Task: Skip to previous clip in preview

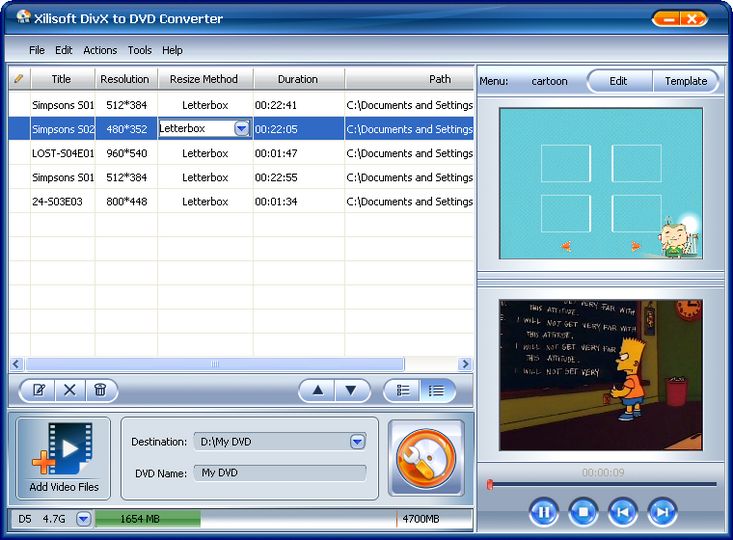Action: pyautogui.click(x=623, y=512)
